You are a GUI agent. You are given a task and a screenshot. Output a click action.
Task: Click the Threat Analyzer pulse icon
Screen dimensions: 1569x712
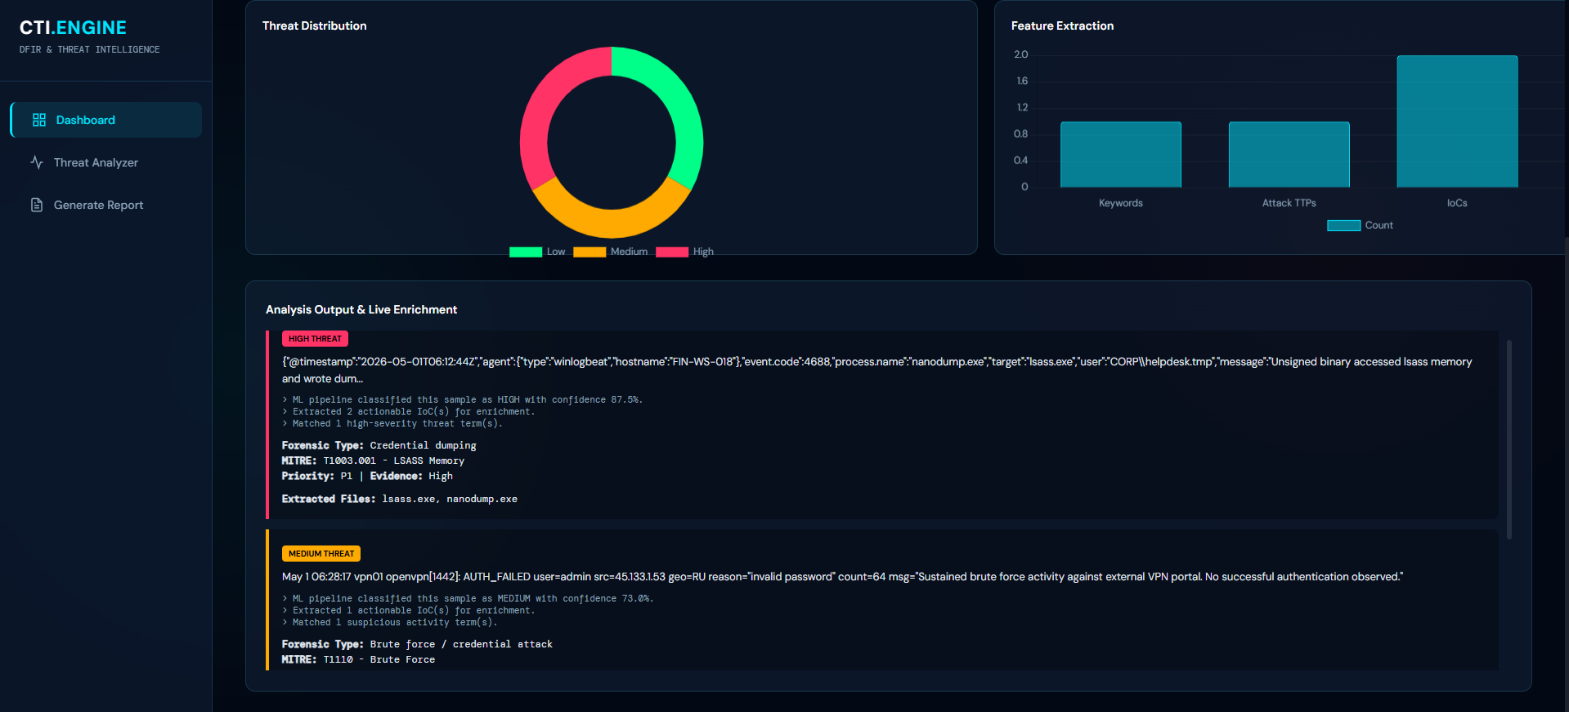(37, 162)
